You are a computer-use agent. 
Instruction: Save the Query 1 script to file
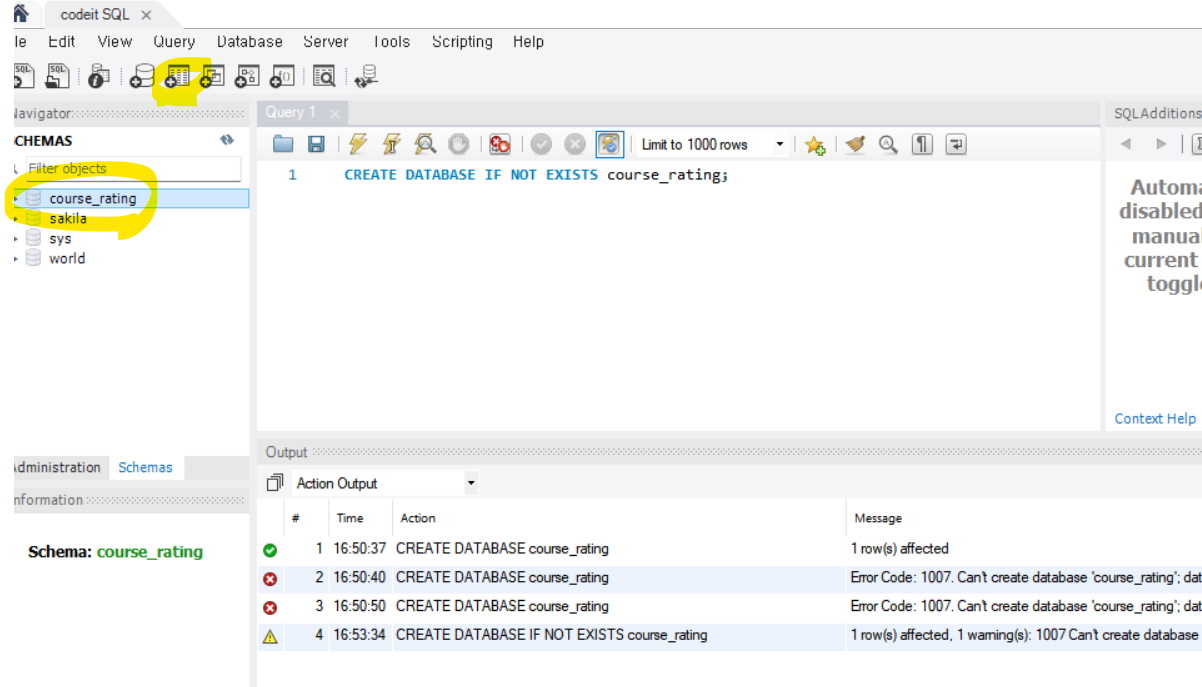[316, 145]
